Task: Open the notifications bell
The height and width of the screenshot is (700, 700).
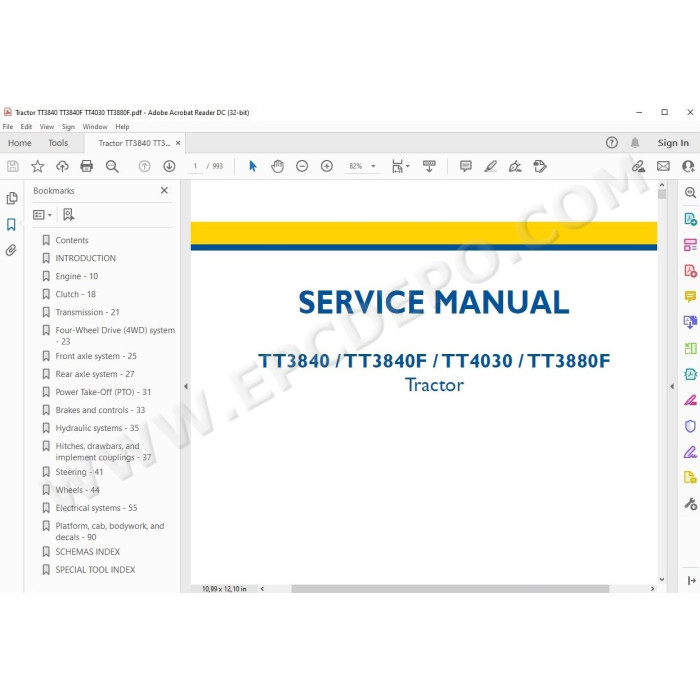Action: pos(635,143)
